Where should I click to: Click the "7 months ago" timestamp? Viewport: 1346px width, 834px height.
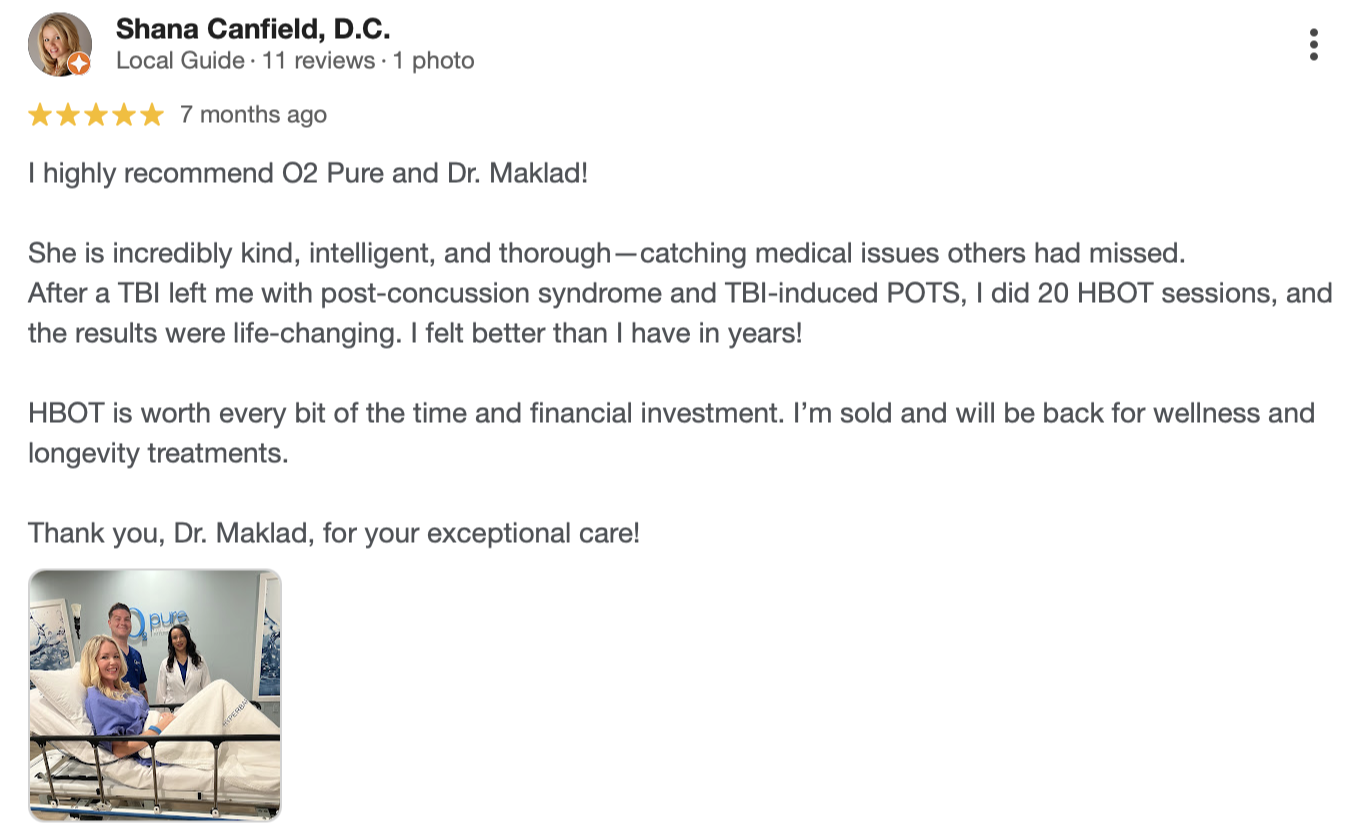[x=253, y=115]
